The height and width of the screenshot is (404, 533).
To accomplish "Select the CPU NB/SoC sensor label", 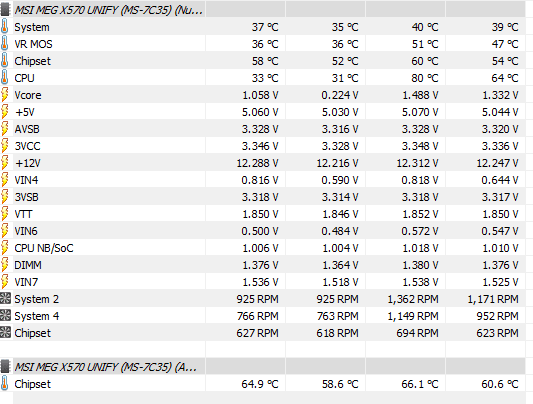I will coord(44,248).
